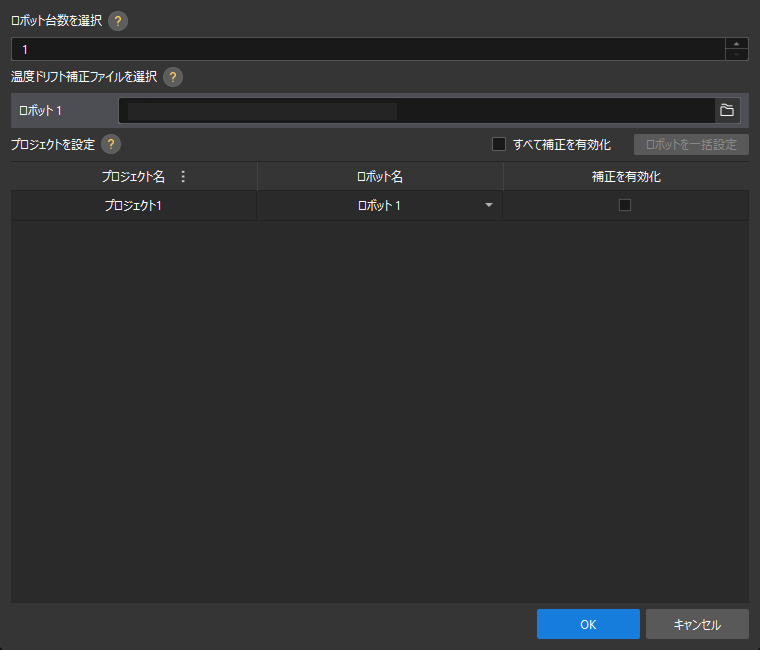Open help for ロボット台数を選択
The width and height of the screenshot is (760, 650).
[118, 21]
